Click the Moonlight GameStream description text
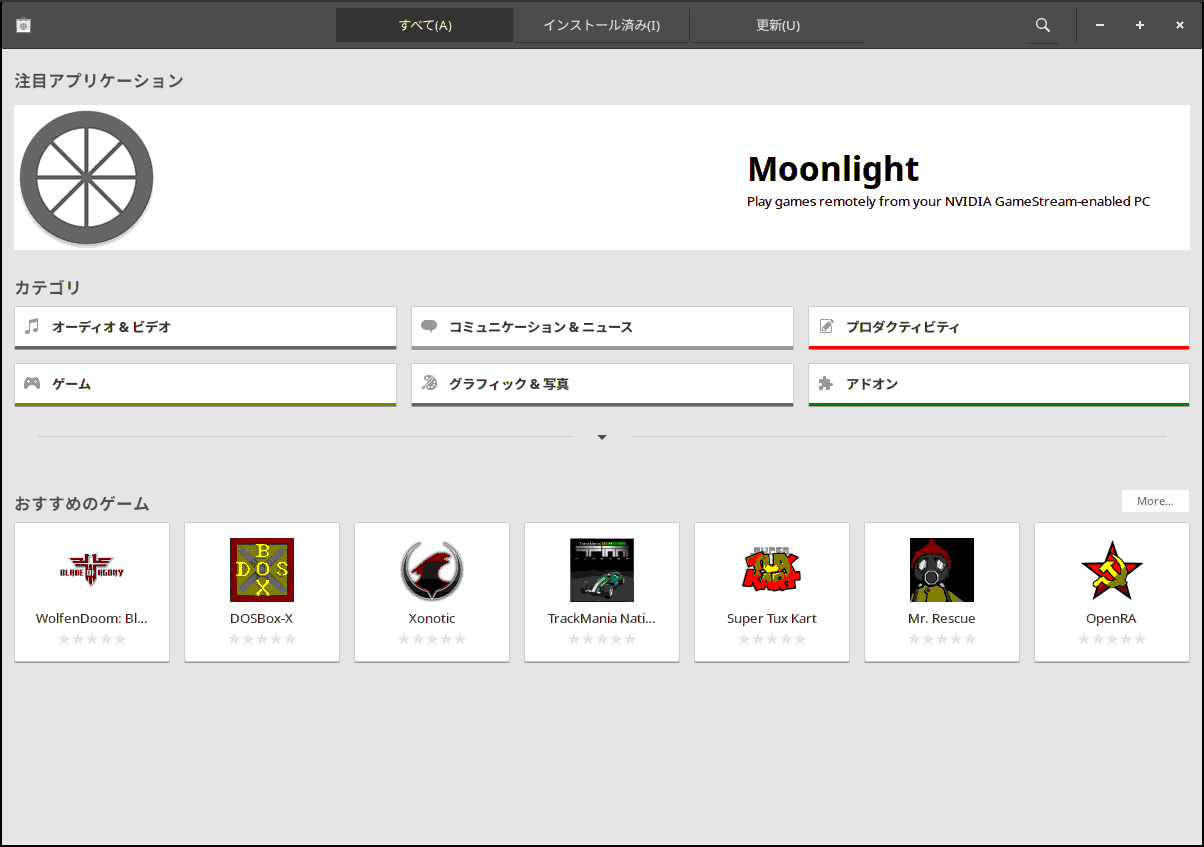The image size is (1204, 847). (x=948, y=201)
